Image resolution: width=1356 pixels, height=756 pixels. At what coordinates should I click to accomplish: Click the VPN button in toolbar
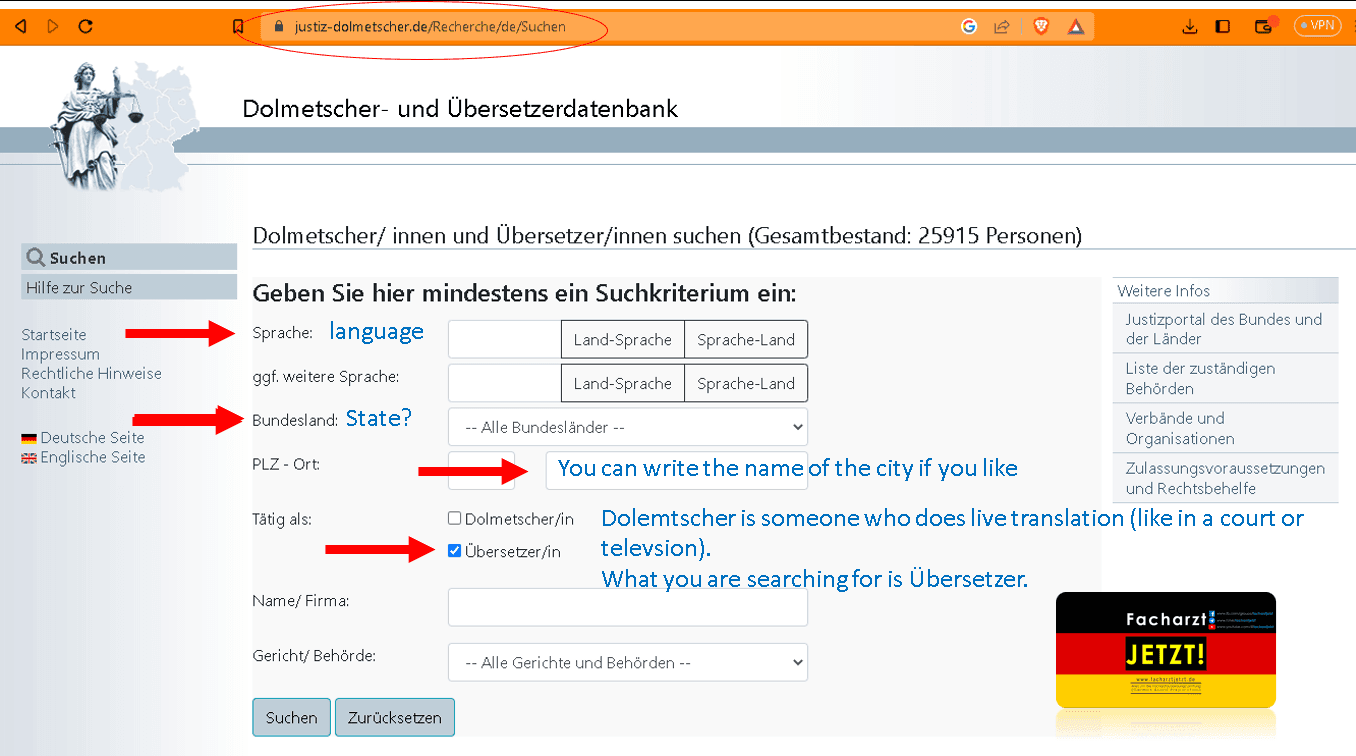1317,26
